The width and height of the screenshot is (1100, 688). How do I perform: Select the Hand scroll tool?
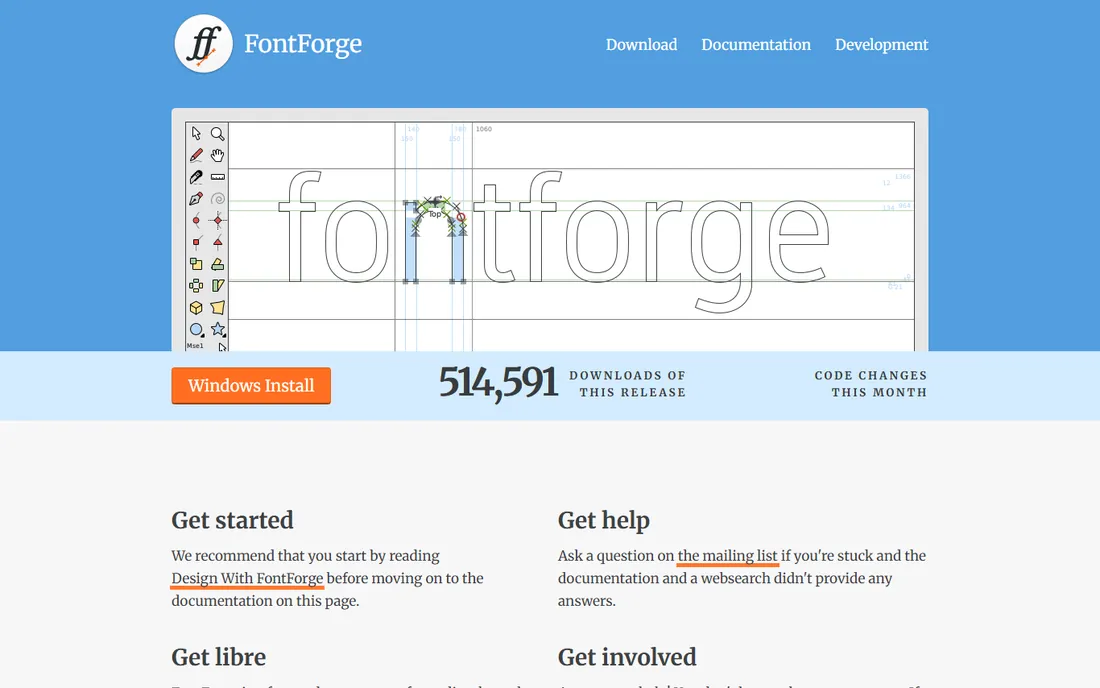pos(217,155)
